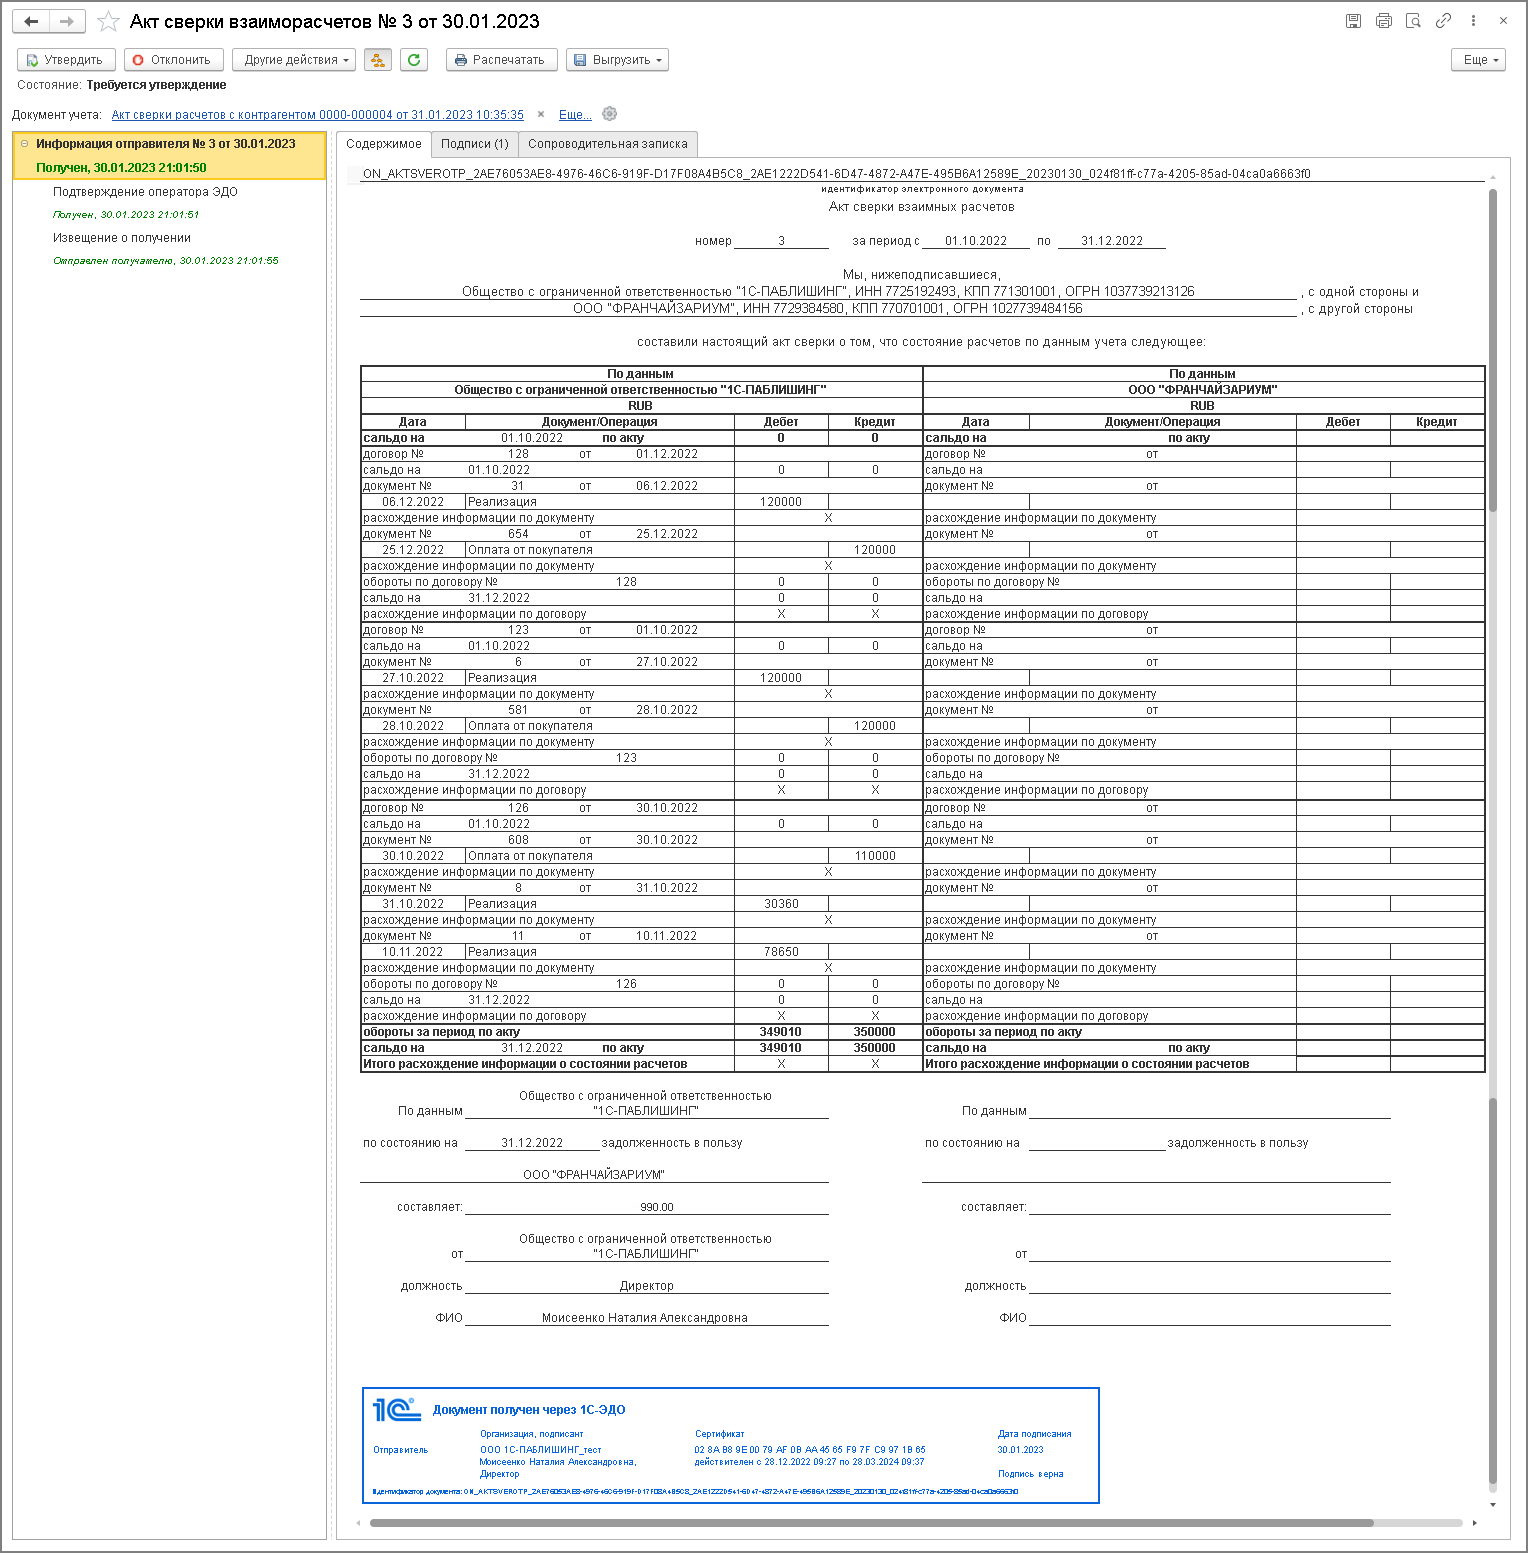1528x1553 pixels.
Task: Open the Акт сверки расчетов с контрагентом link
Action: point(318,115)
